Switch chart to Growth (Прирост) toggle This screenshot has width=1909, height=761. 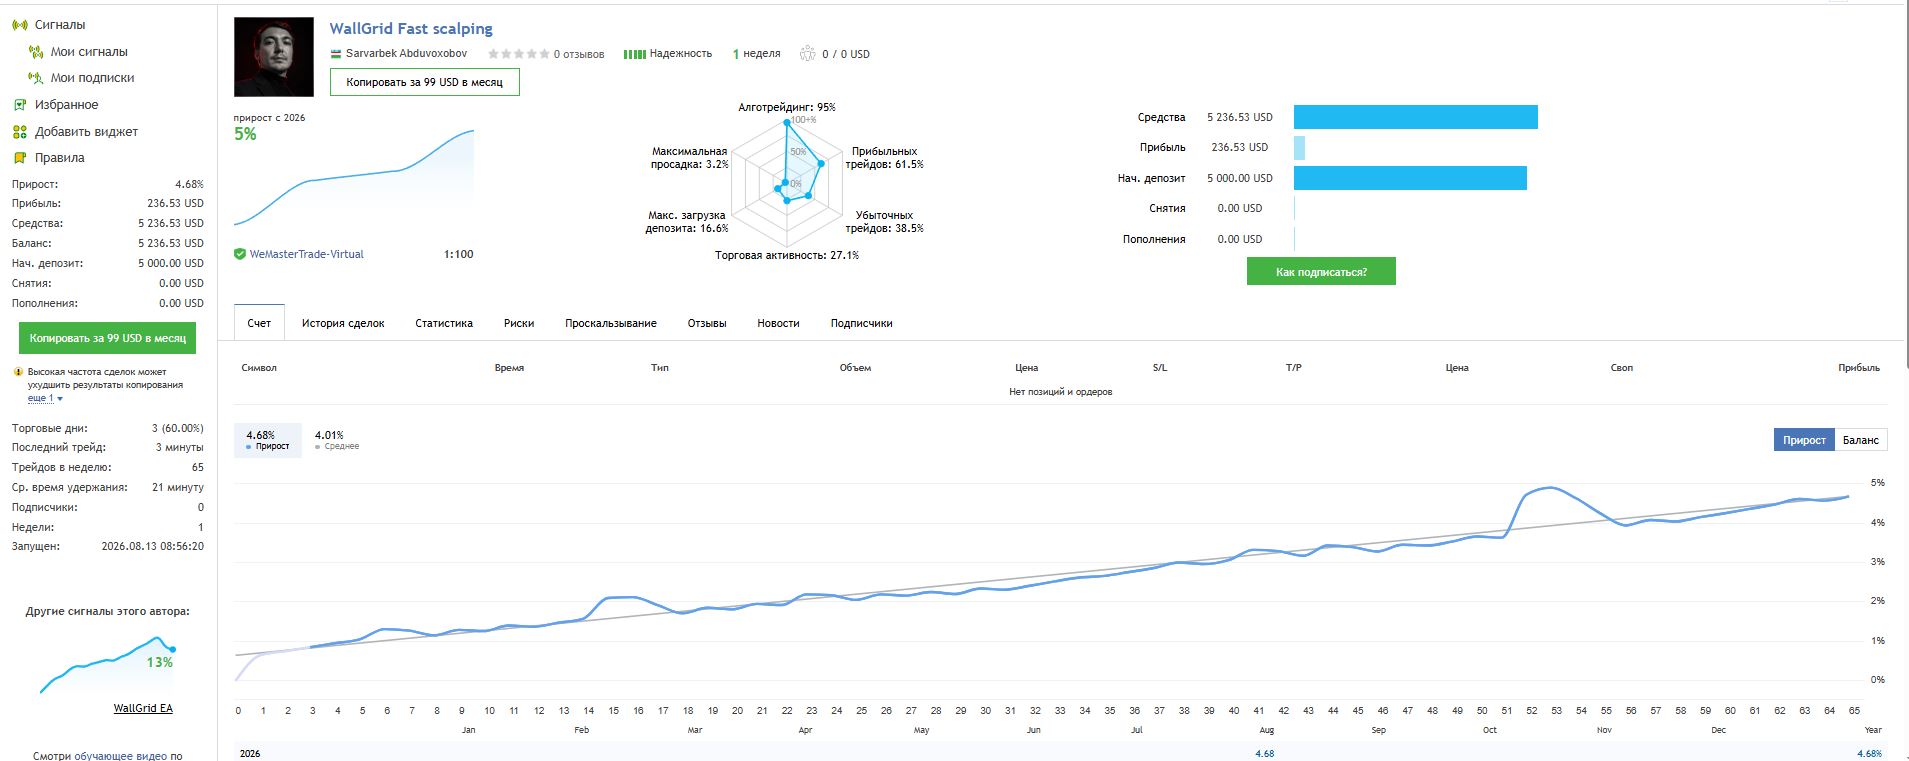[1804, 440]
